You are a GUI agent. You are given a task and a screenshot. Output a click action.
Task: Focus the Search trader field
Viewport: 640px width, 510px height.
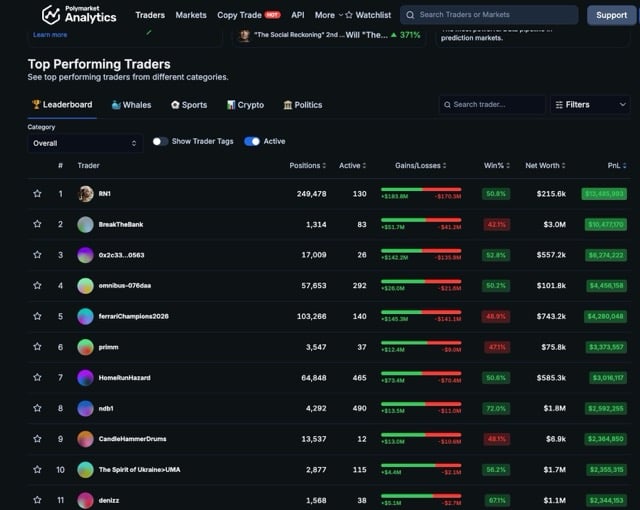(492, 105)
